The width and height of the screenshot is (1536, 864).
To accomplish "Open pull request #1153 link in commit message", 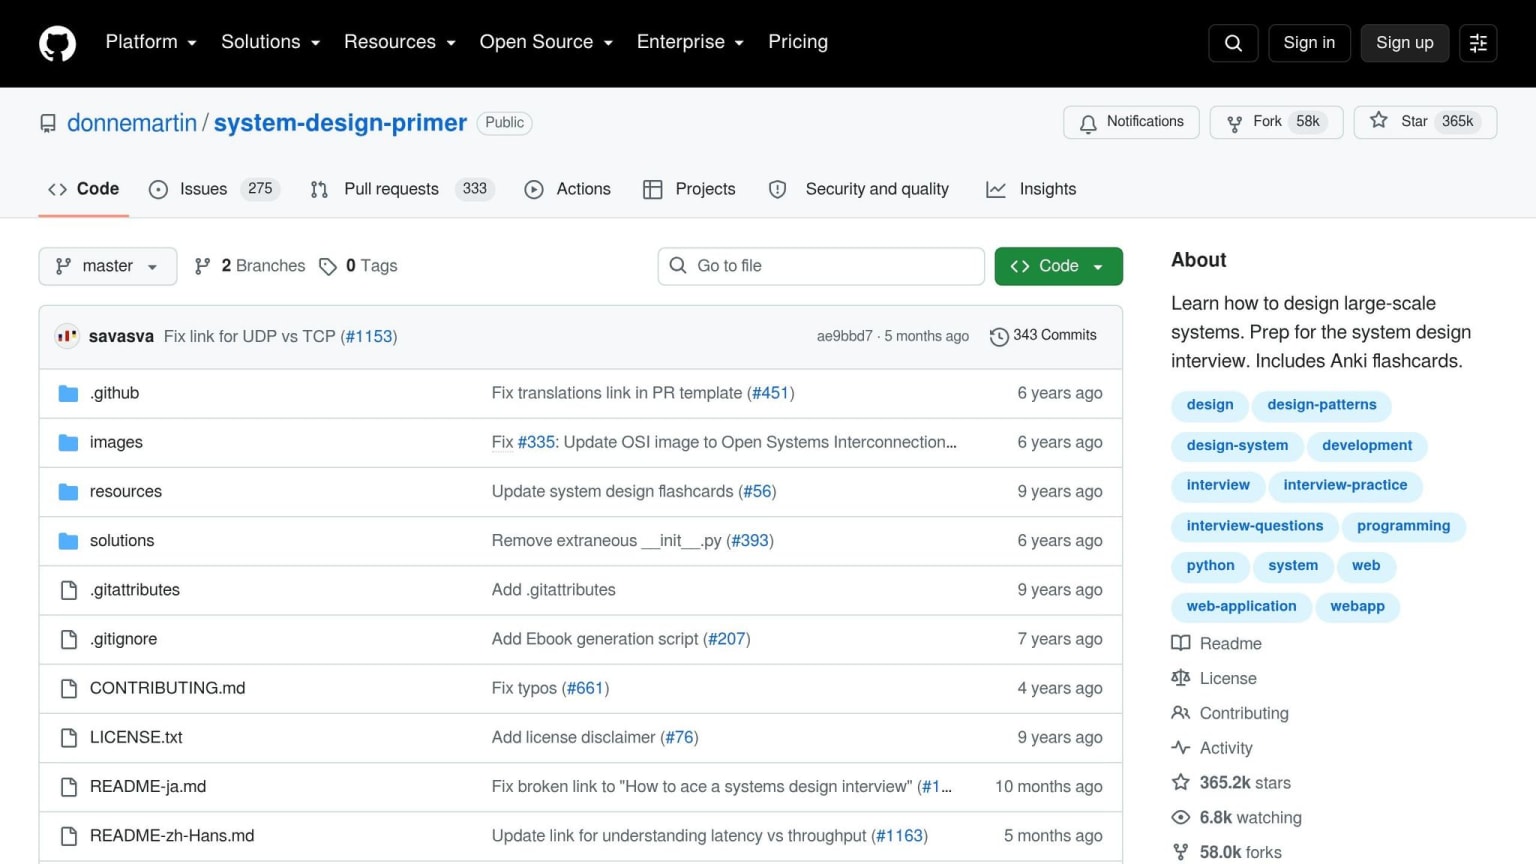I will click(x=369, y=337).
